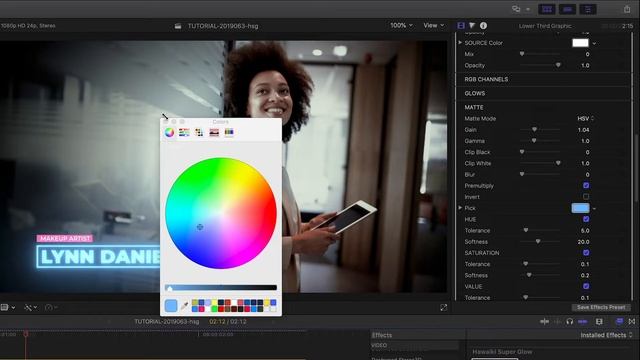Show the browser layout button
Image resolution: width=640 pixels, height=360 pixels.
547,9
